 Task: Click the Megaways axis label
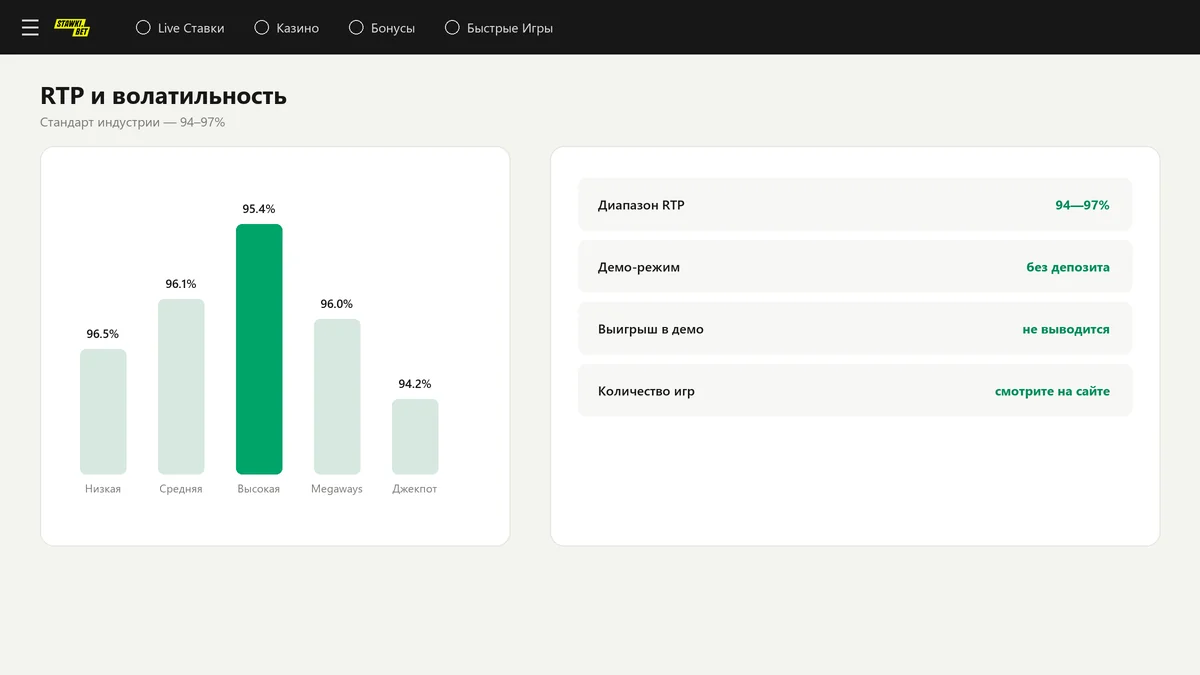(x=337, y=489)
